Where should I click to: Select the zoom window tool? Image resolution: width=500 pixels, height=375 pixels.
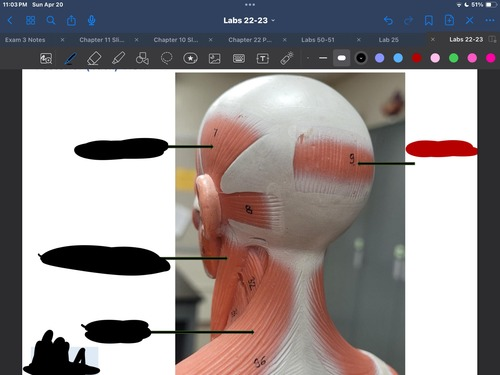pos(46,58)
